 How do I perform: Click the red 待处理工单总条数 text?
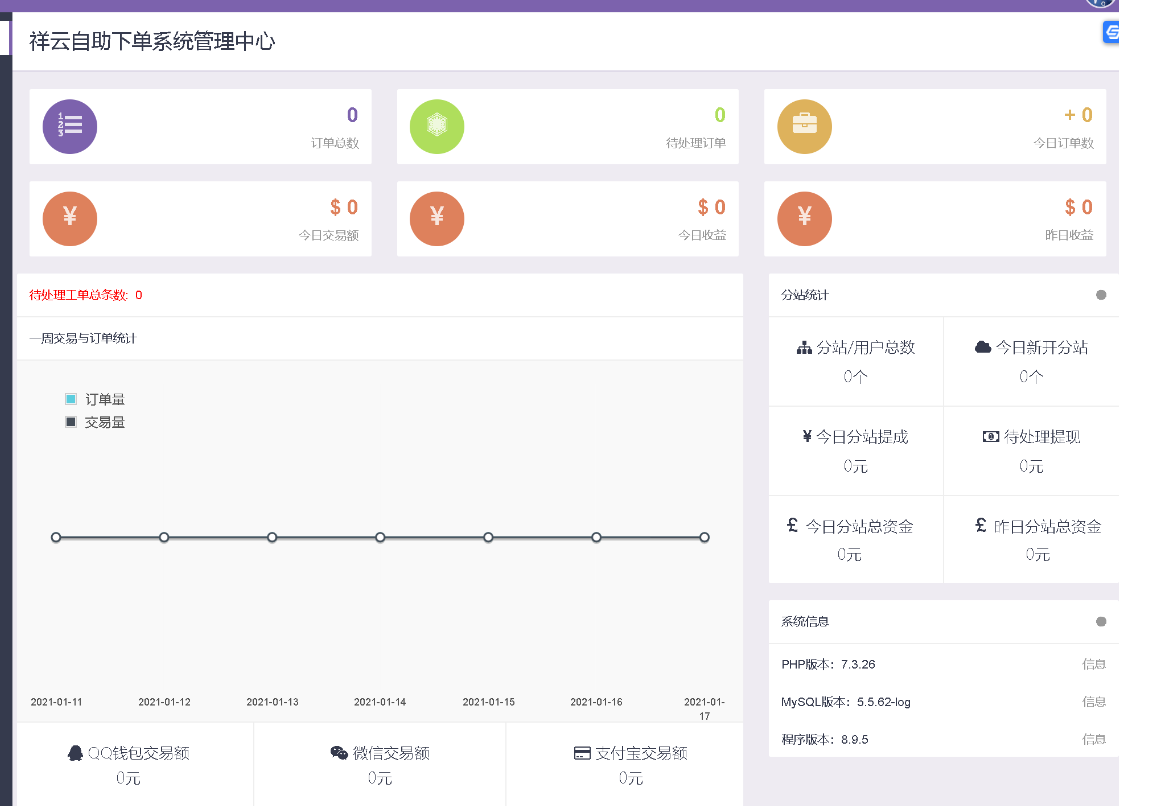click(85, 295)
